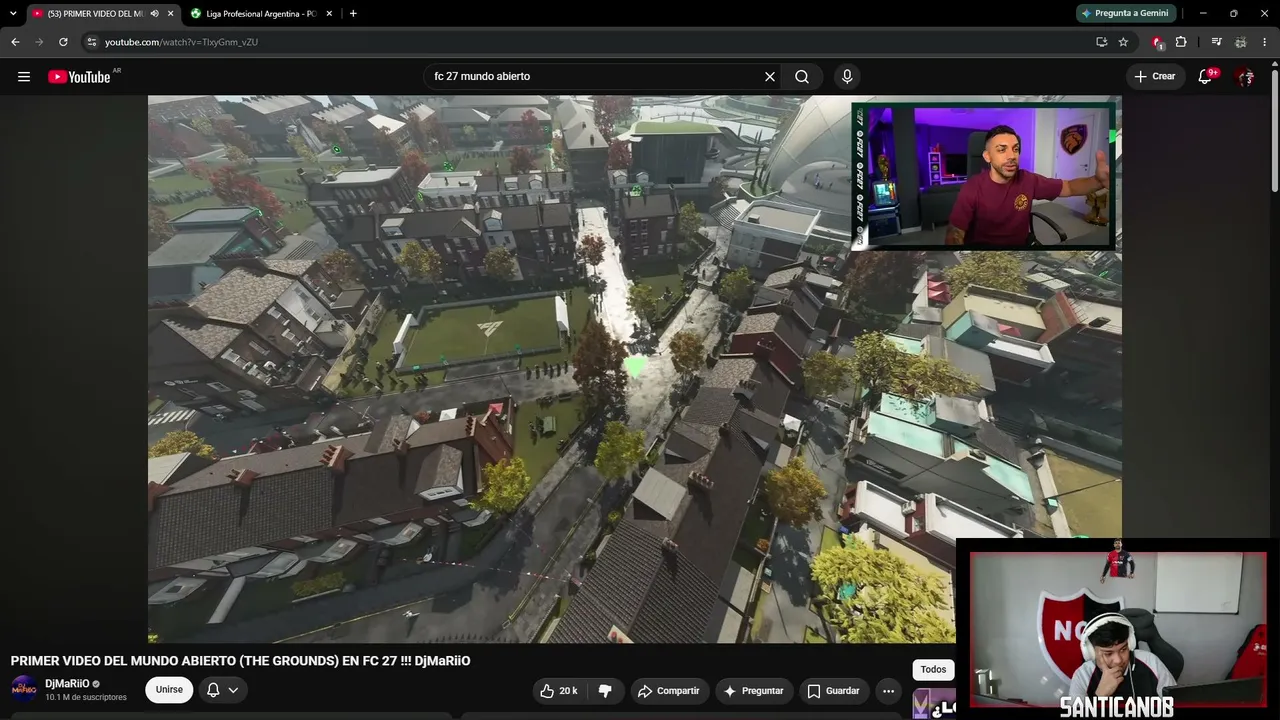Viewport: 1280px width, 720px height.
Task: Open the Chrome profile avatar
Action: pyautogui.click(x=1241, y=42)
